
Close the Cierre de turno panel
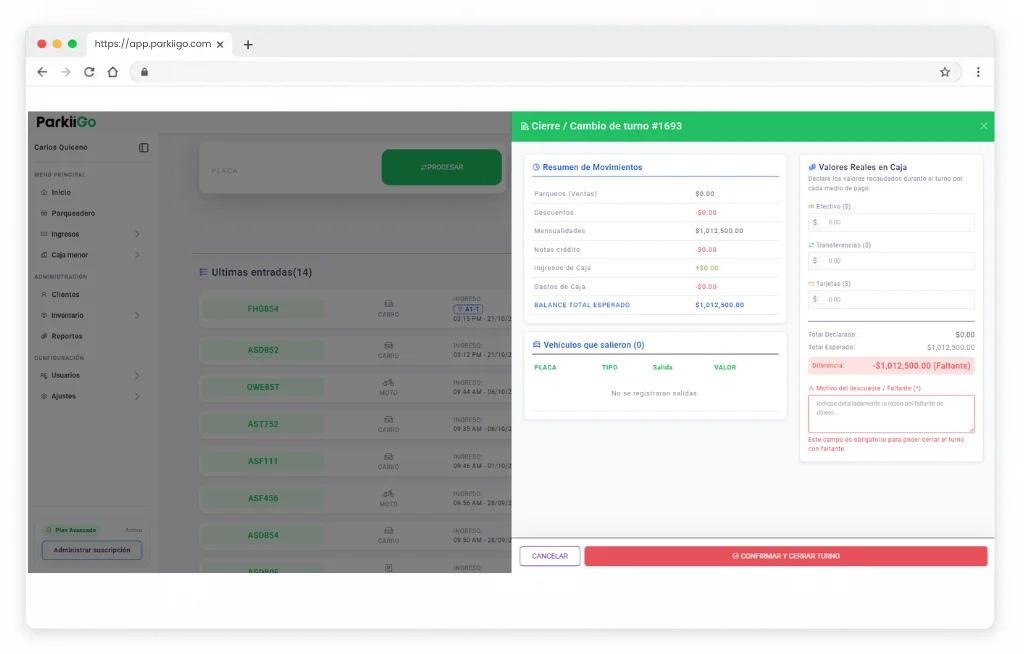point(984,126)
